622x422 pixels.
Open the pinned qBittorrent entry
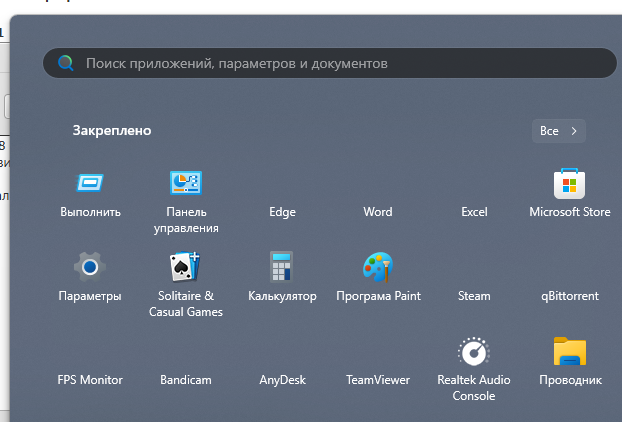tap(570, 296)
